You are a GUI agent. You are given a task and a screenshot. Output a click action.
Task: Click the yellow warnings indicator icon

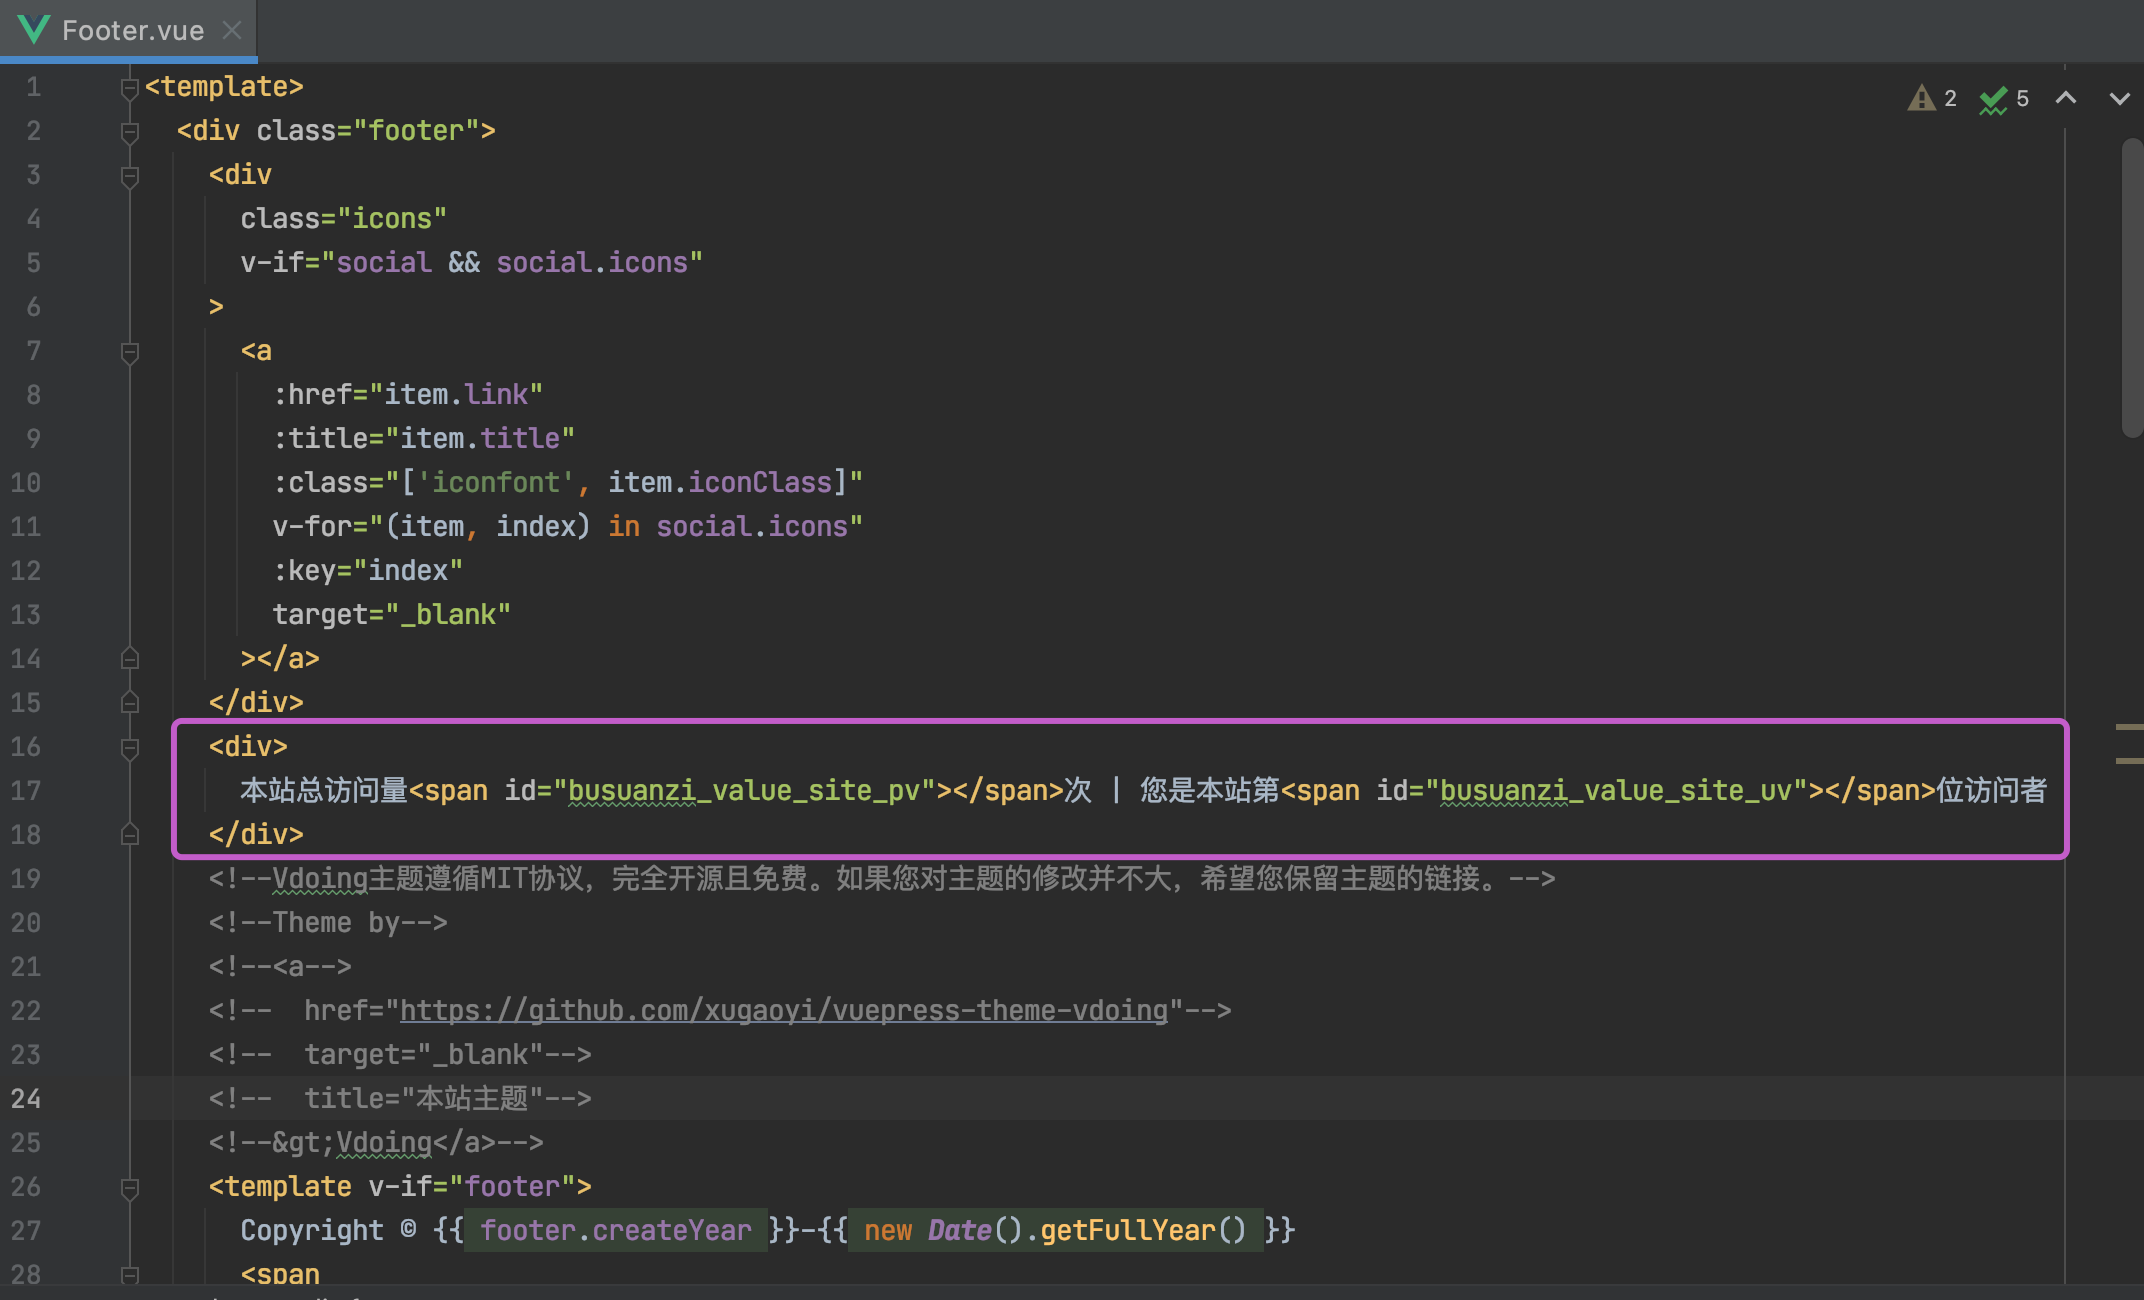point(1921,98)
